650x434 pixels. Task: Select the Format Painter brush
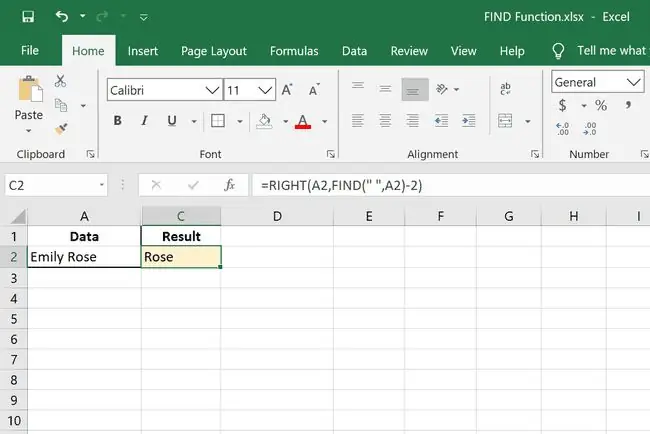coord(61,129)
